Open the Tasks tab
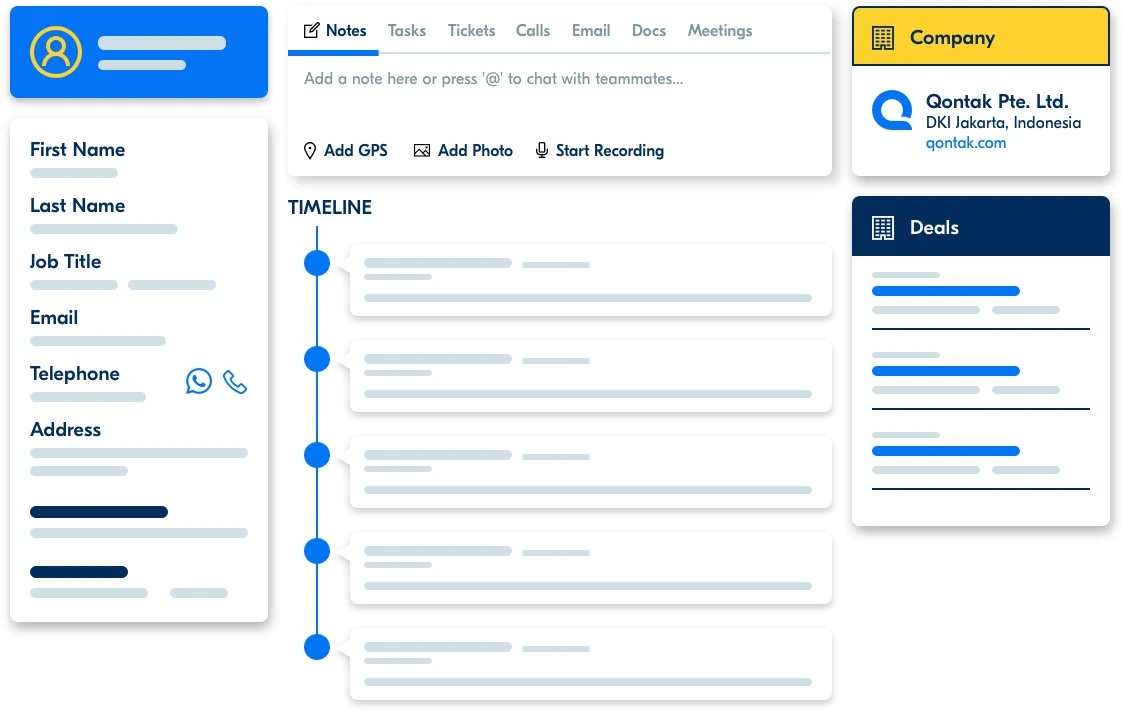This screenshot has width=1124, height=712. pos(406,31)
